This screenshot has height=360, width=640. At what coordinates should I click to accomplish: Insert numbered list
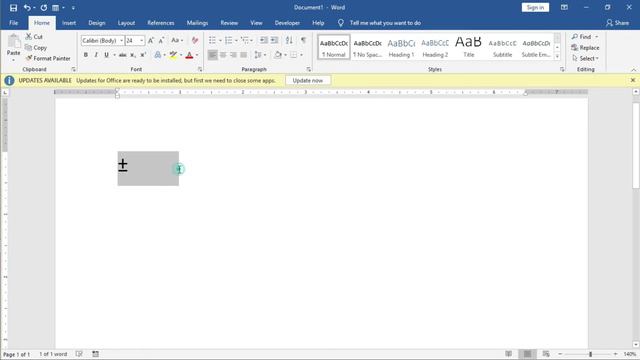point(229,40)
